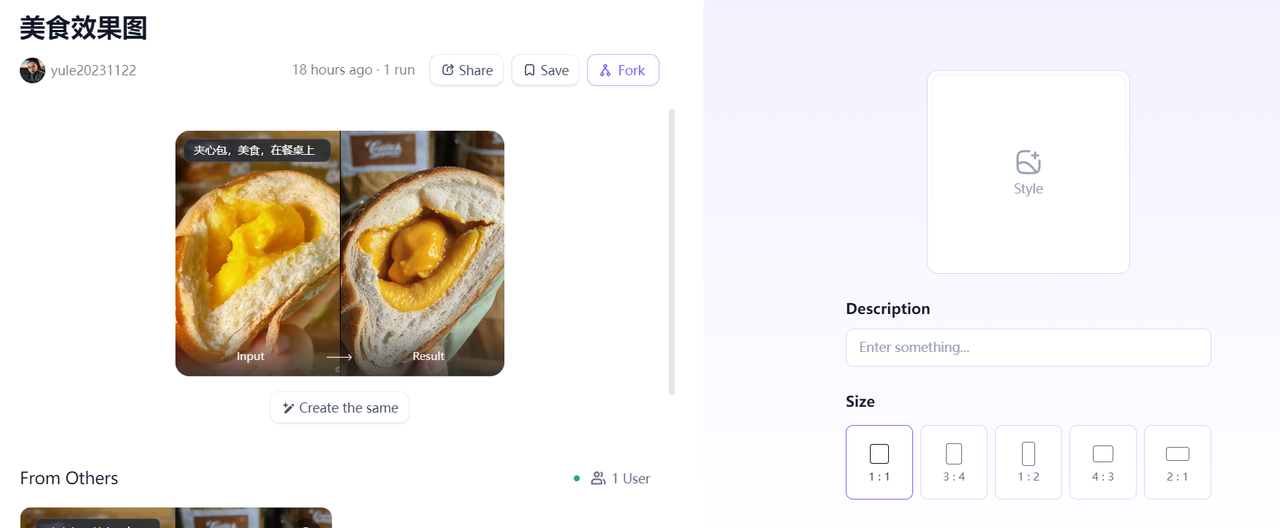
Task: Click the vertical scrollbar of left panel
Action: pyautogui.click(x=672, y=250)
